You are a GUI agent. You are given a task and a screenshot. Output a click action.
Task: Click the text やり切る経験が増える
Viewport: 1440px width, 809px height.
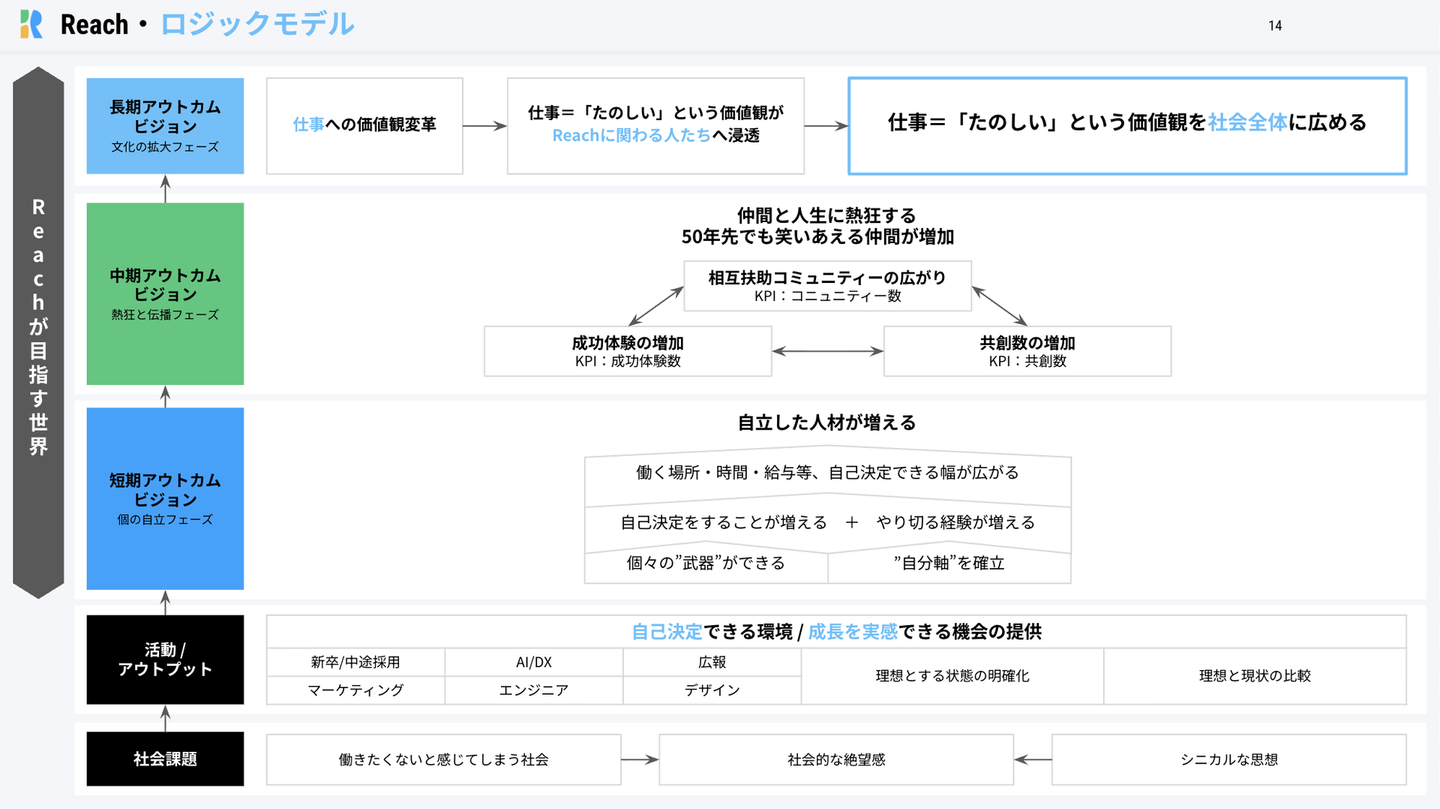pyautogui.click(x=956, y=522)
